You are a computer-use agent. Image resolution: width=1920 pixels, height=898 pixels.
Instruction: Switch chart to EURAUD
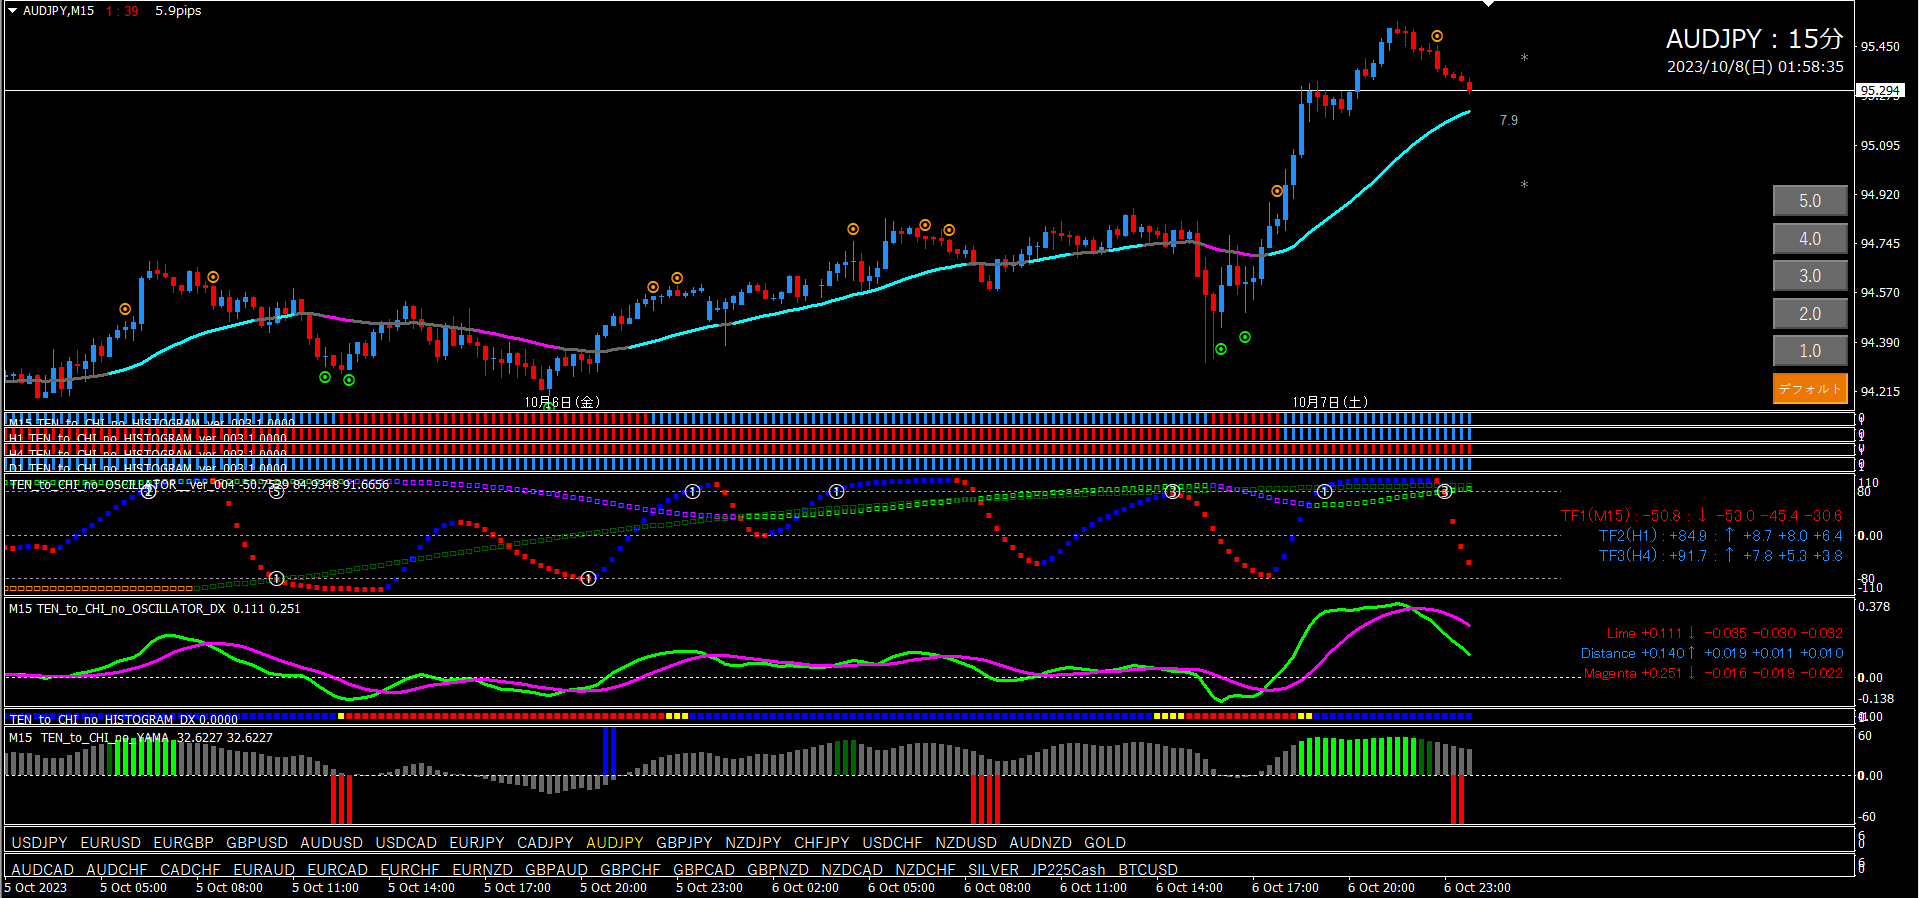264,870
